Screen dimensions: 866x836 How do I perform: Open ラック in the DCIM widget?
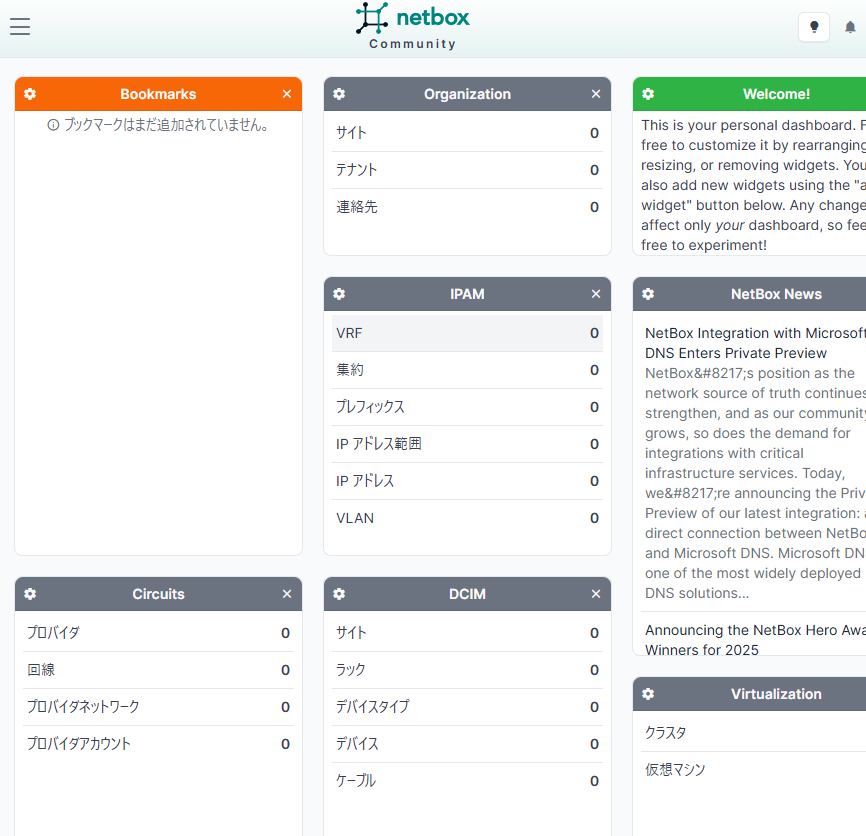[x=467, y=670]
